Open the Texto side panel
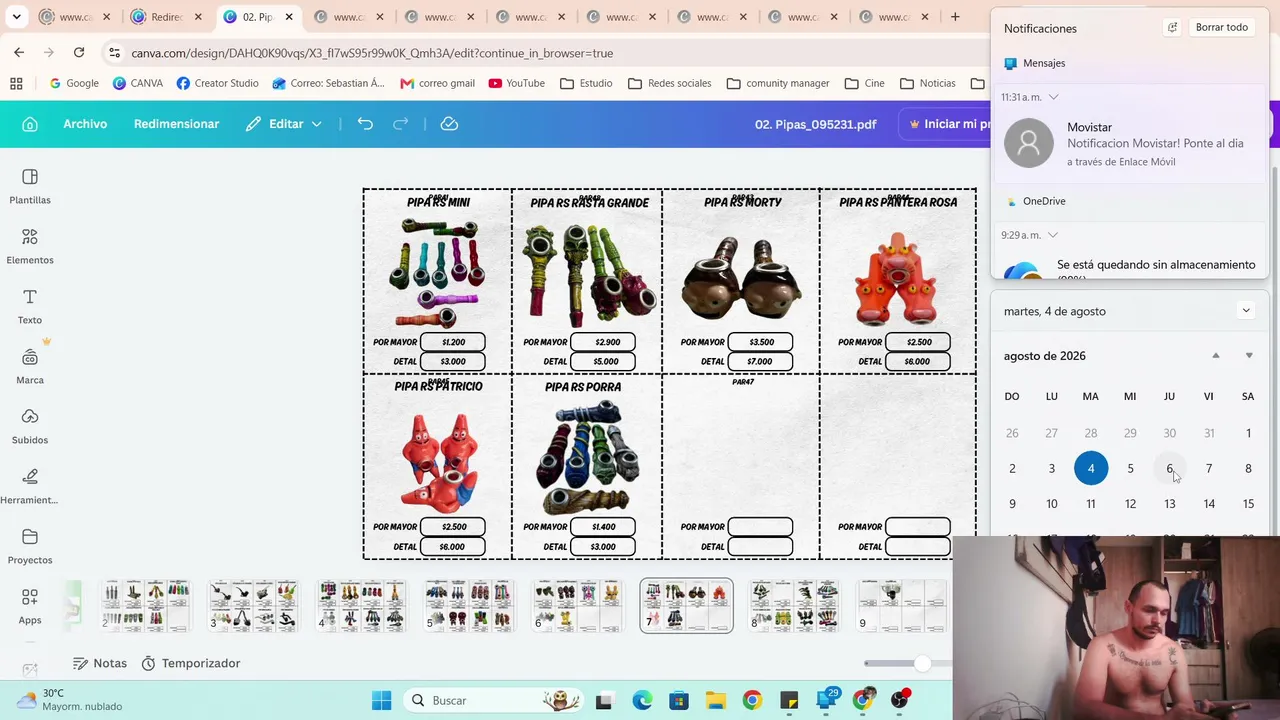Screen dimensions: 1280x720 (30, 306)
